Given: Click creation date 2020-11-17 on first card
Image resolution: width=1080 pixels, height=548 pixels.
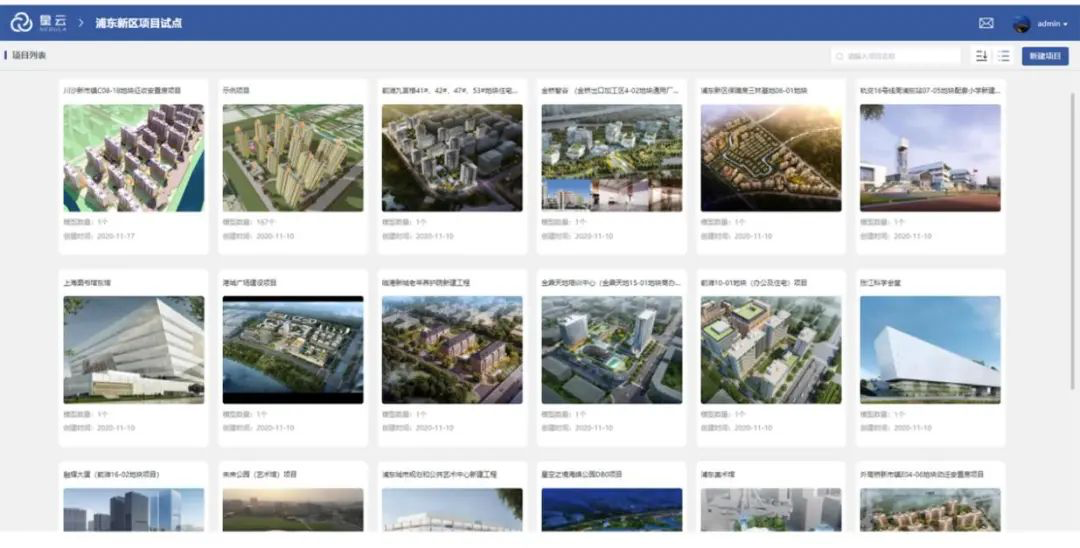Looking at the screenshot, I should click(x=116, y=236).
